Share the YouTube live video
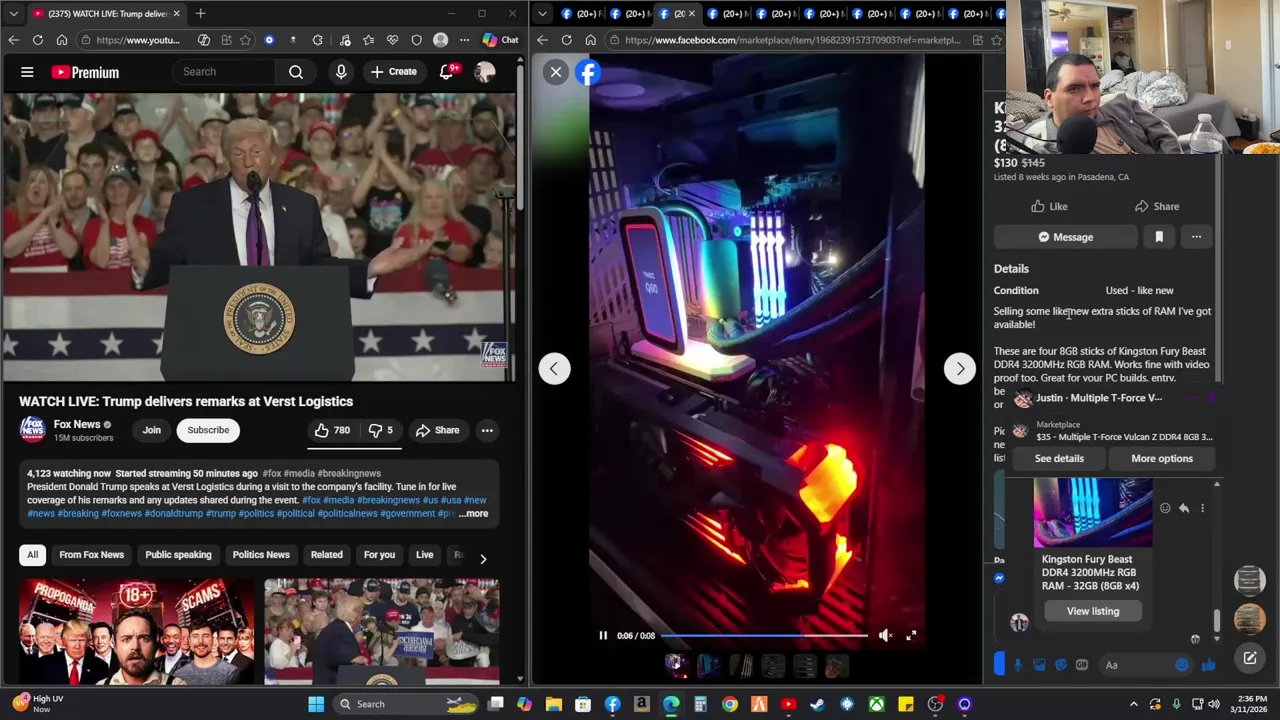Screen dimensions: 1280x720 click(x=437, y=430)
